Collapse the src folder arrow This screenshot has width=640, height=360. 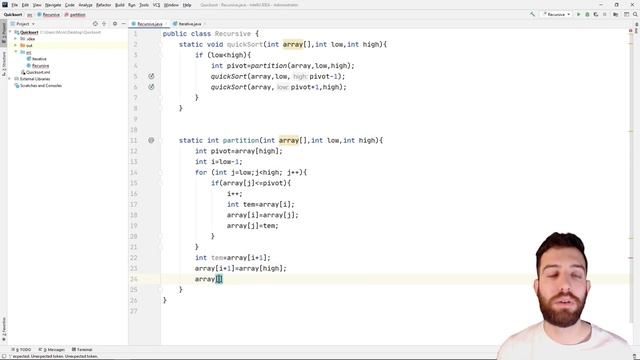pos(16,52)
